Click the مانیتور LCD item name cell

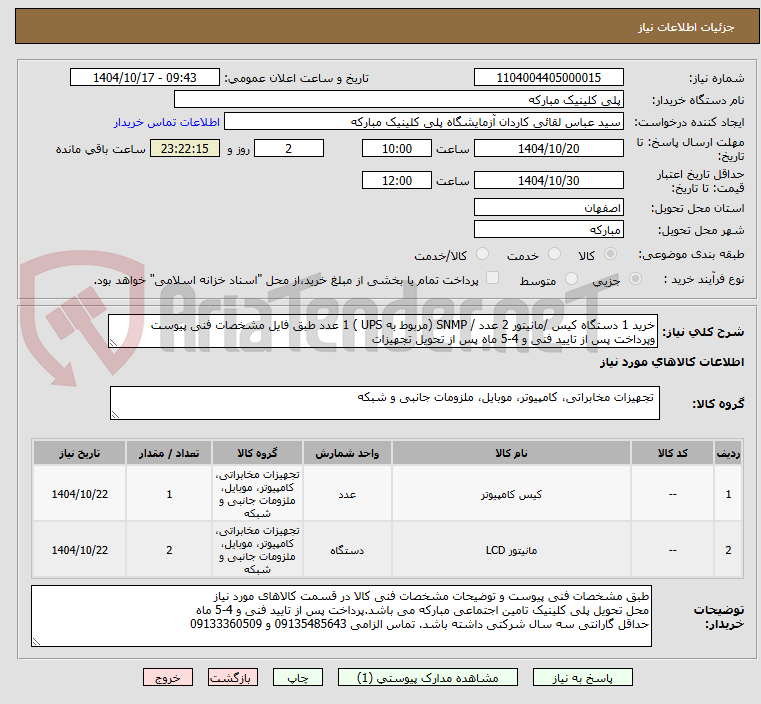point(511,550)
